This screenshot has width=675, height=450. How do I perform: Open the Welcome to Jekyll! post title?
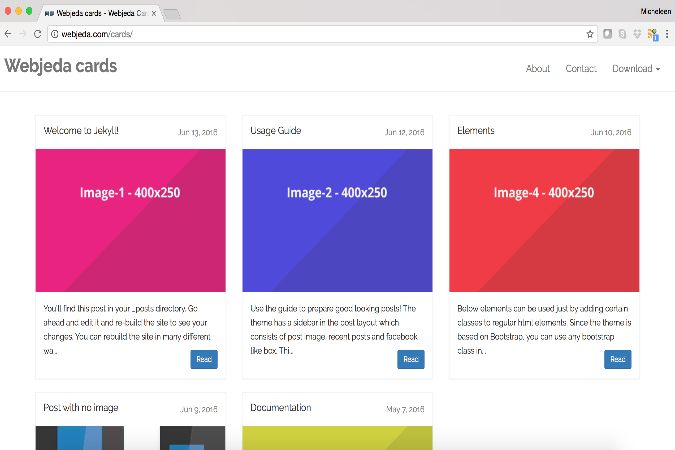coord(81,130)
